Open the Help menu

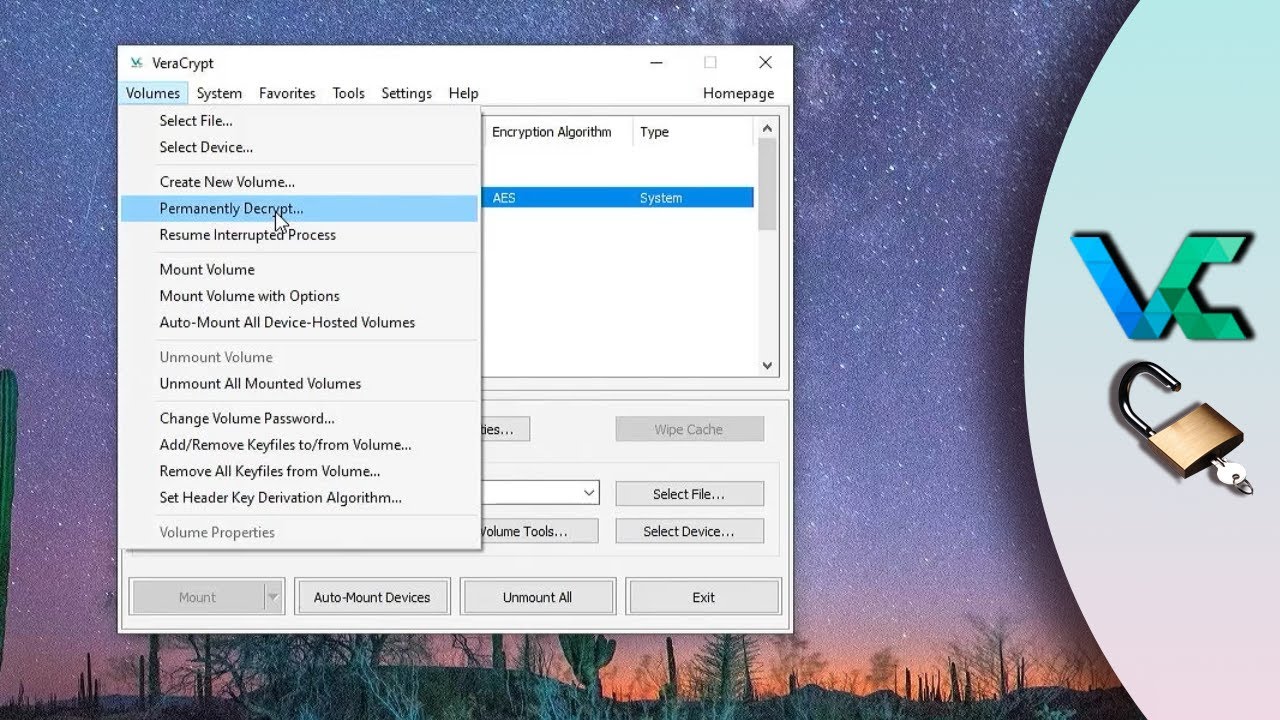coord(463,93)
